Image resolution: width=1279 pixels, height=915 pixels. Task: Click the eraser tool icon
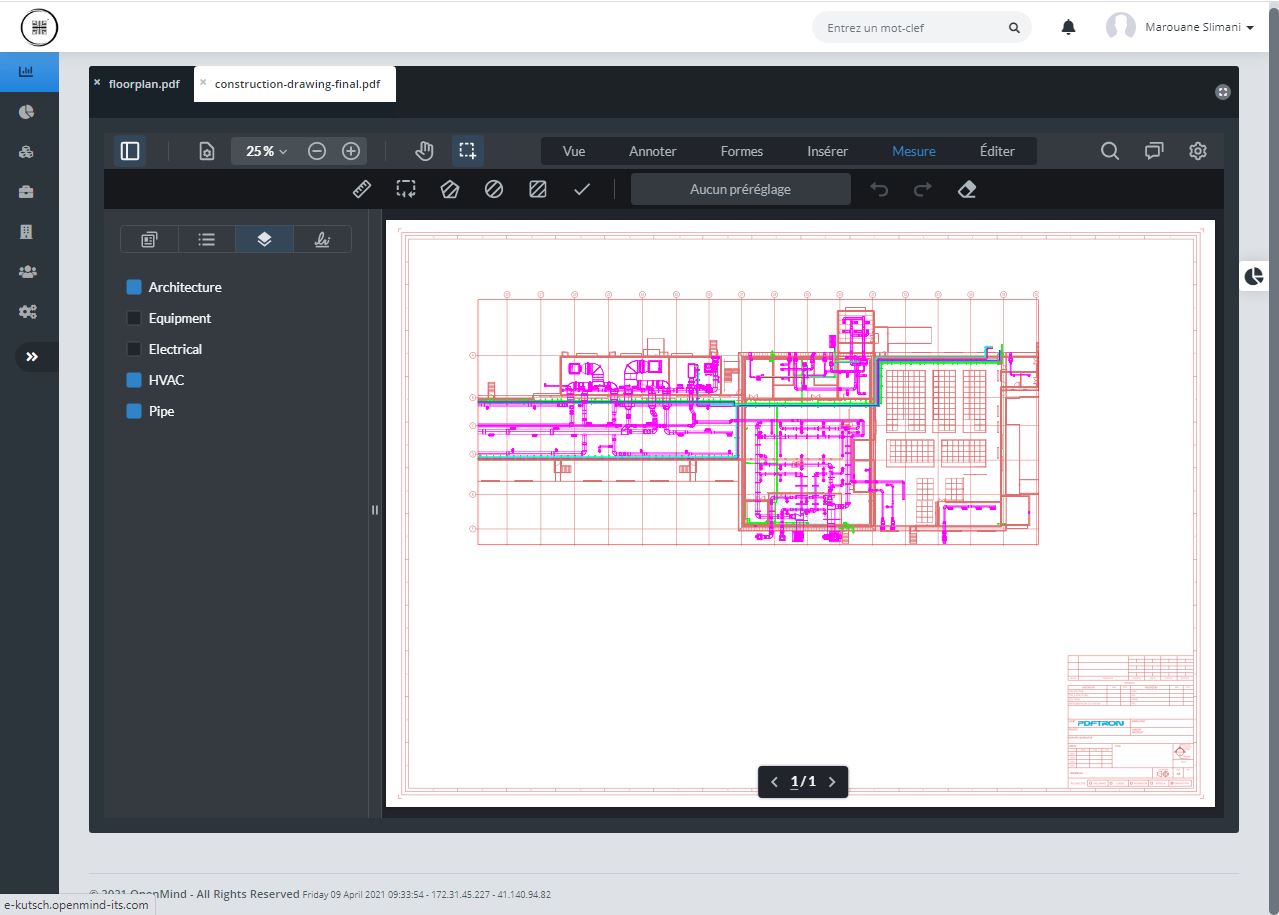click(x=966, y=189)
